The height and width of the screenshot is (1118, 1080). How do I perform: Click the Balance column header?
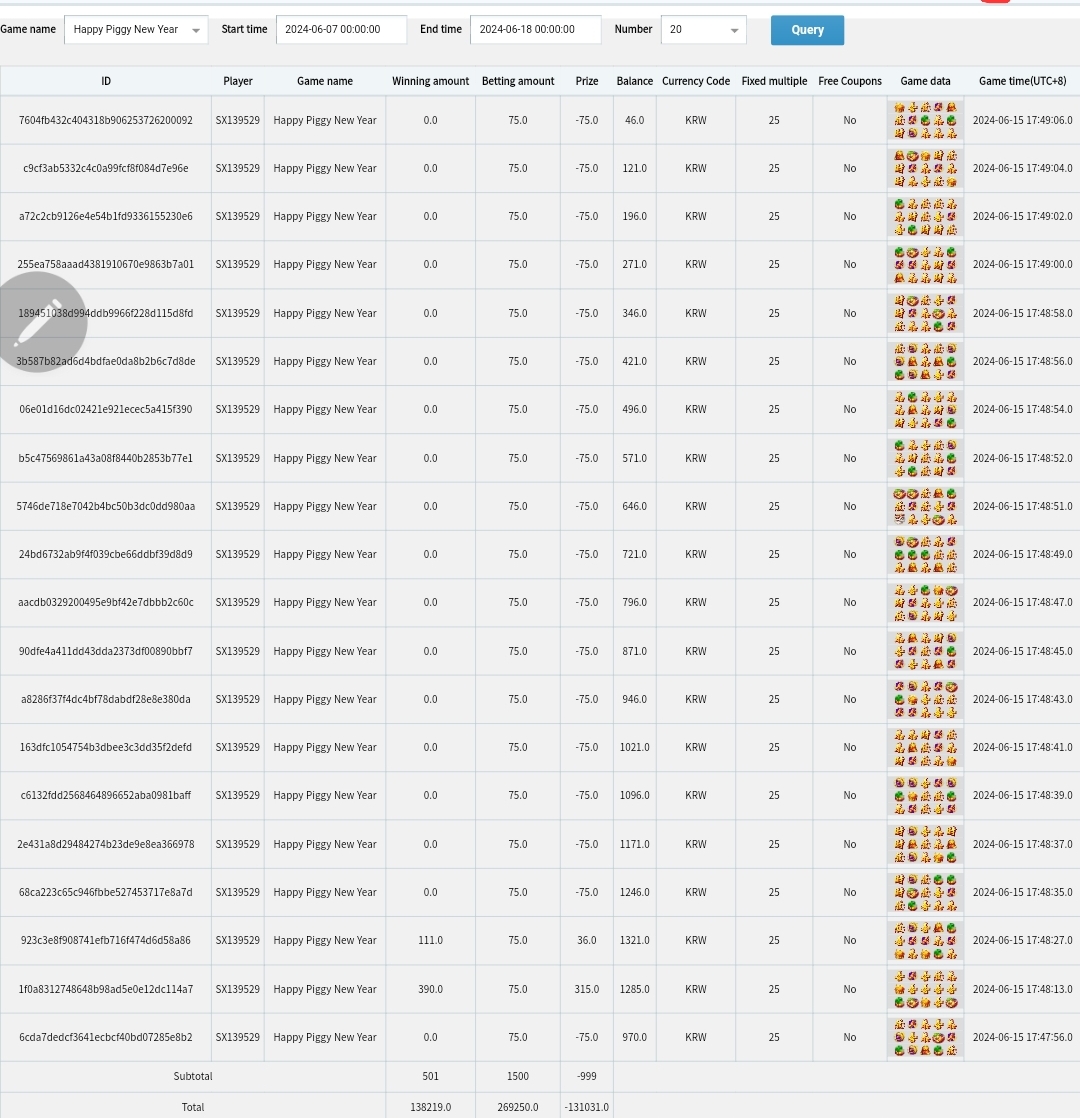pyautogui.click(x=634, y=81)
